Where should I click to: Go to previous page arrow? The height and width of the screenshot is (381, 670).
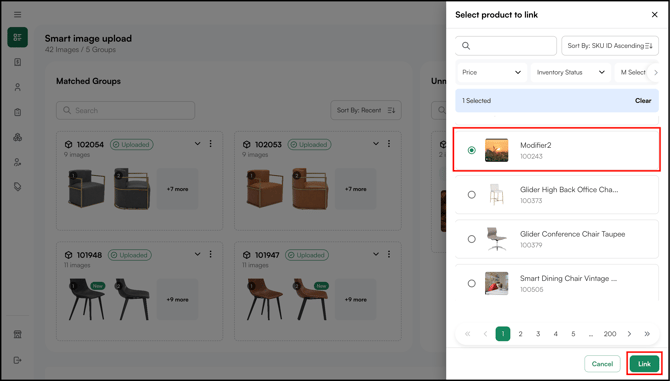coord(485,334)
